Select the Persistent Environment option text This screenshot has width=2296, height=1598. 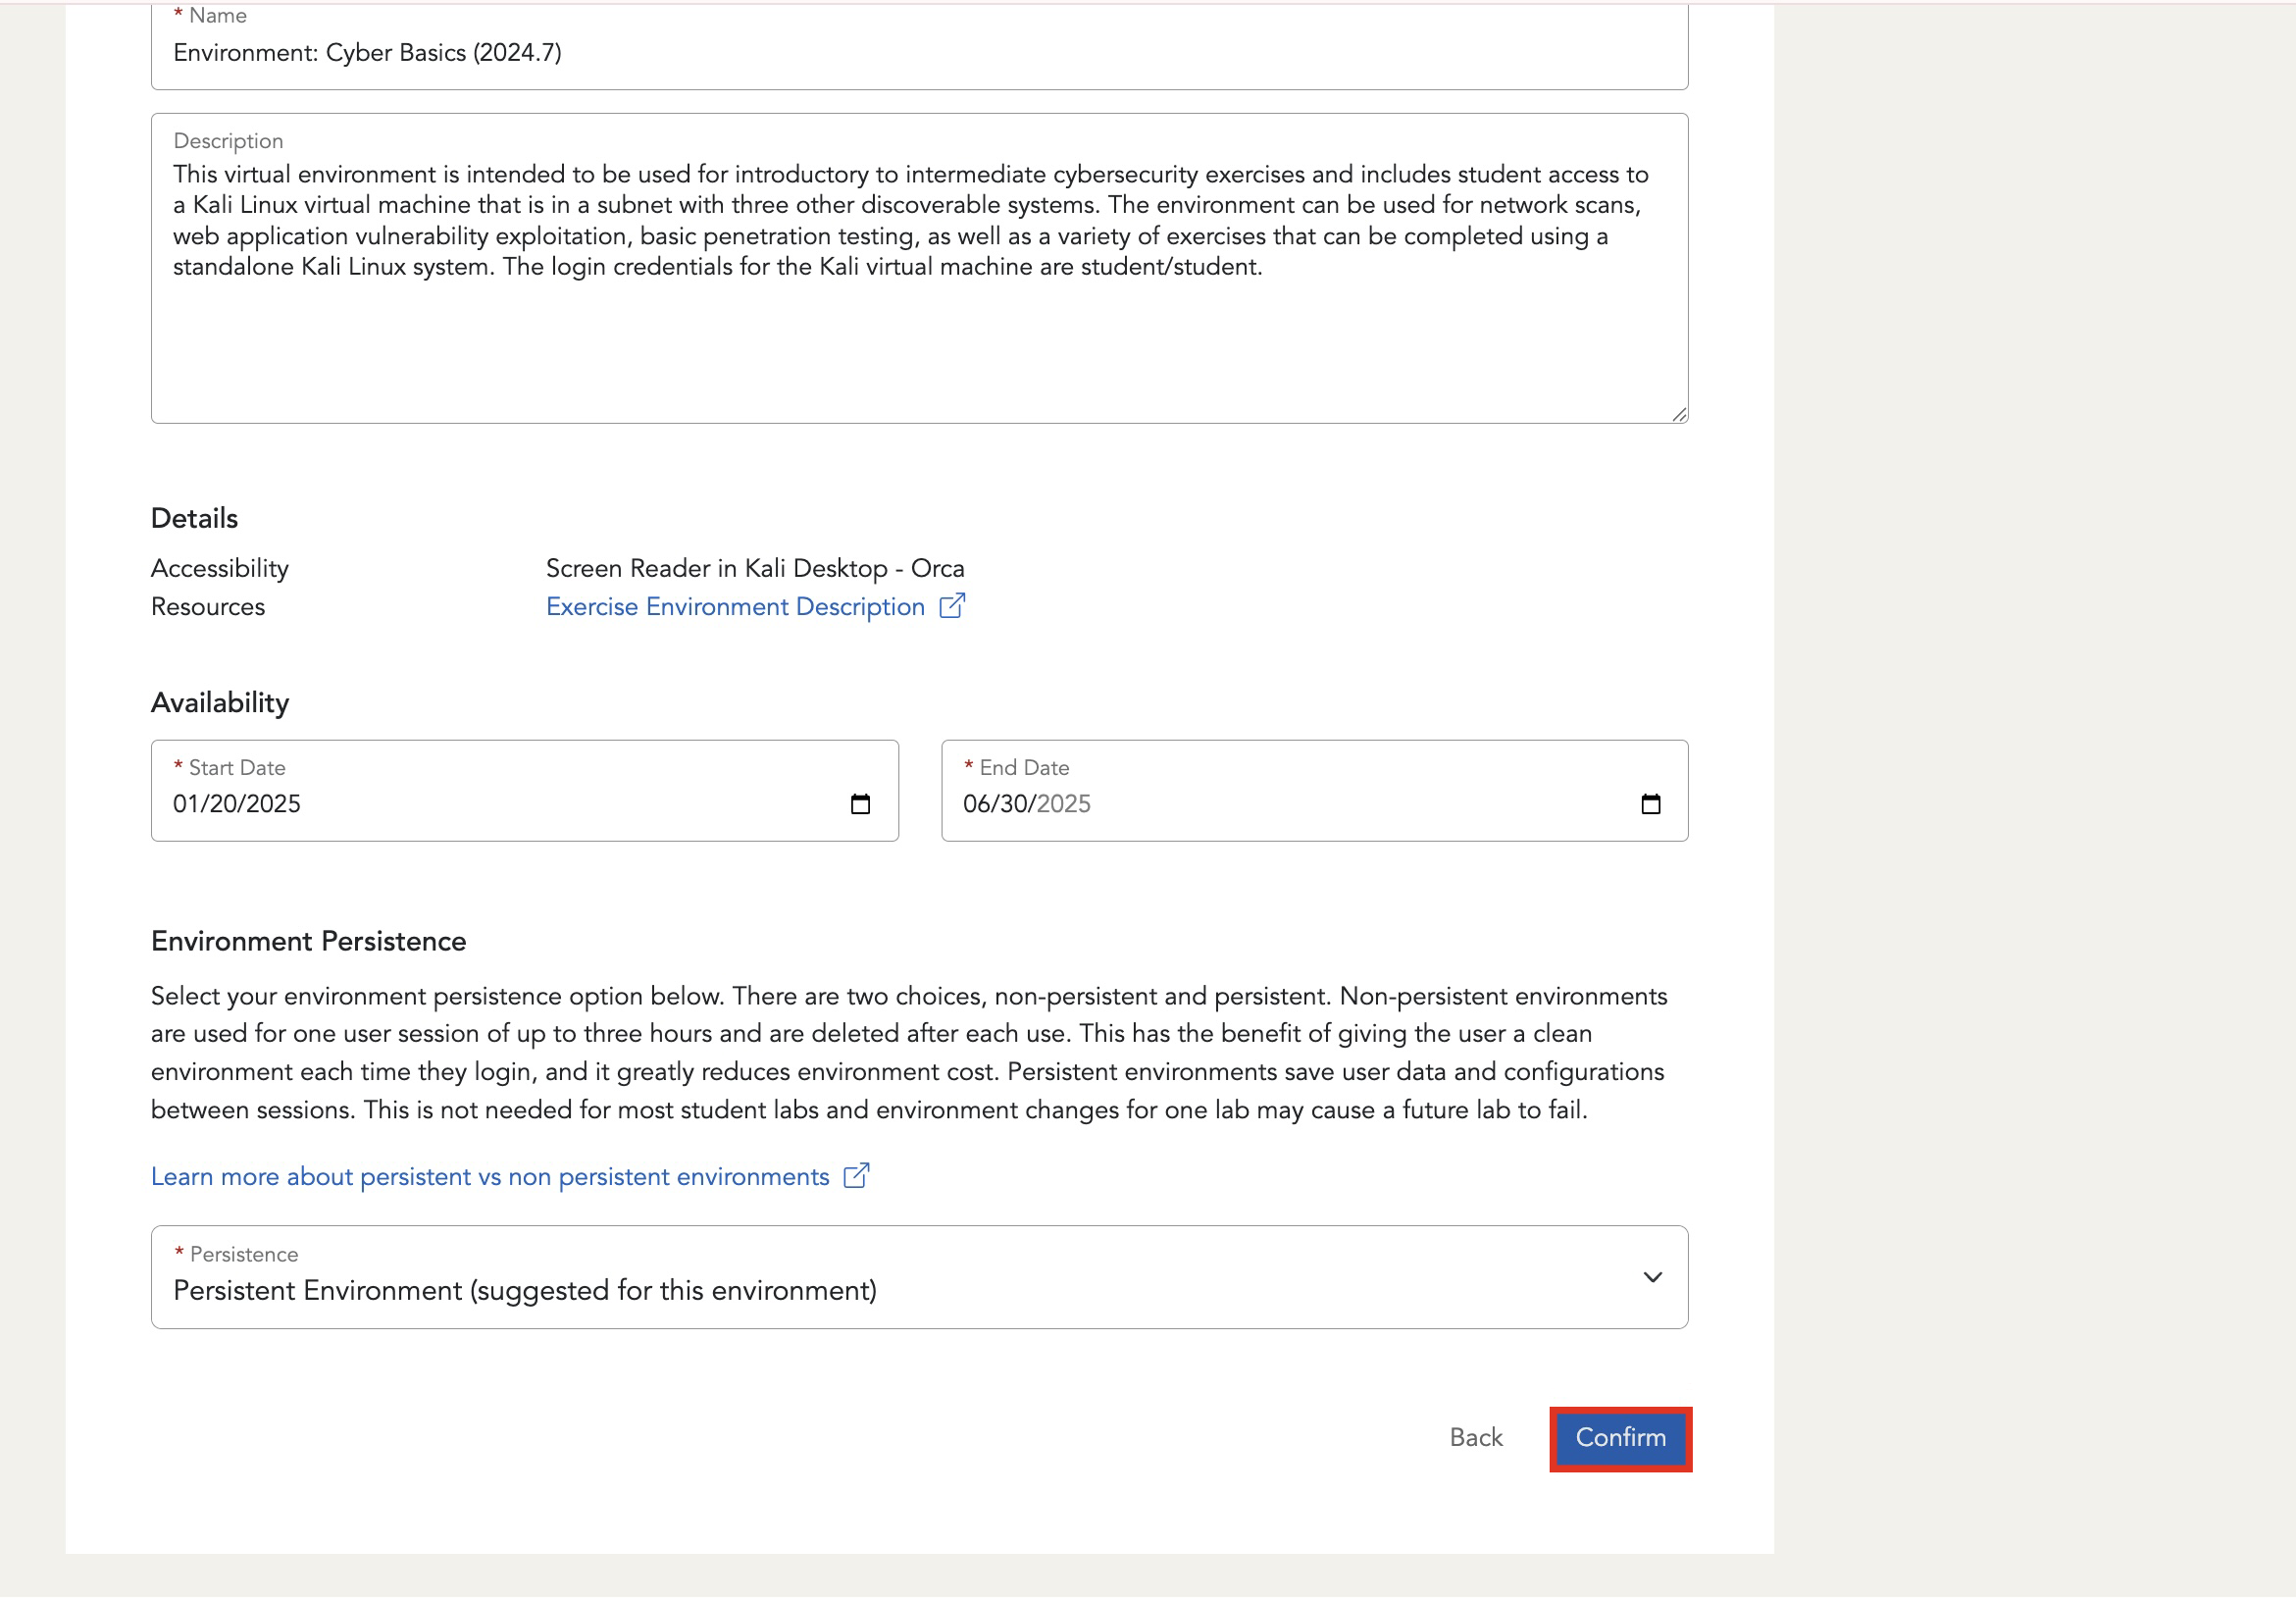coord(525,1291)
